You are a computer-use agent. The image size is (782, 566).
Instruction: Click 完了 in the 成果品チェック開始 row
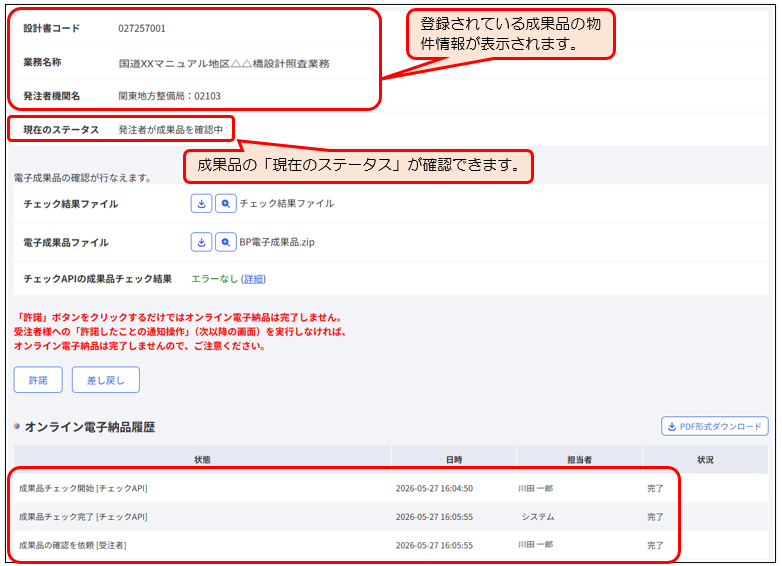(655, 488)
